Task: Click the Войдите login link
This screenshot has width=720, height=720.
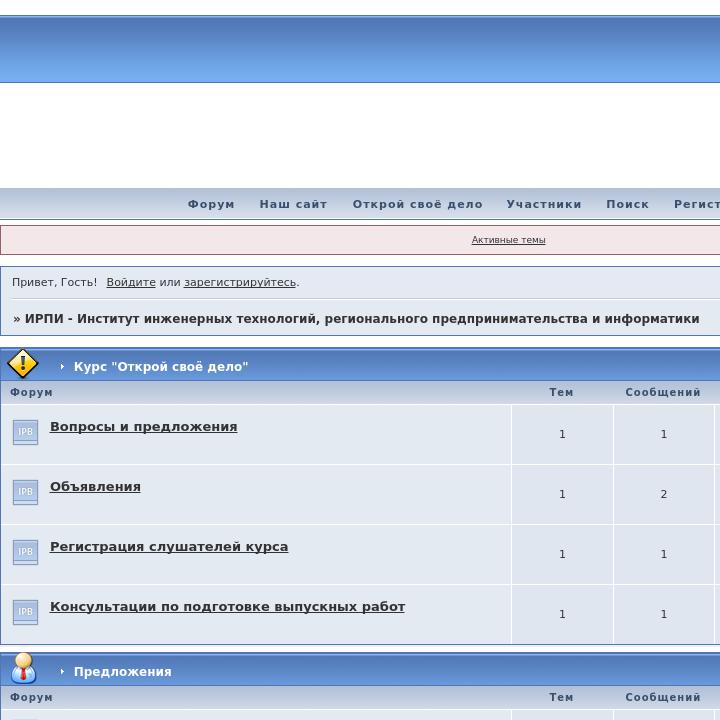Action: coord(131,282)
